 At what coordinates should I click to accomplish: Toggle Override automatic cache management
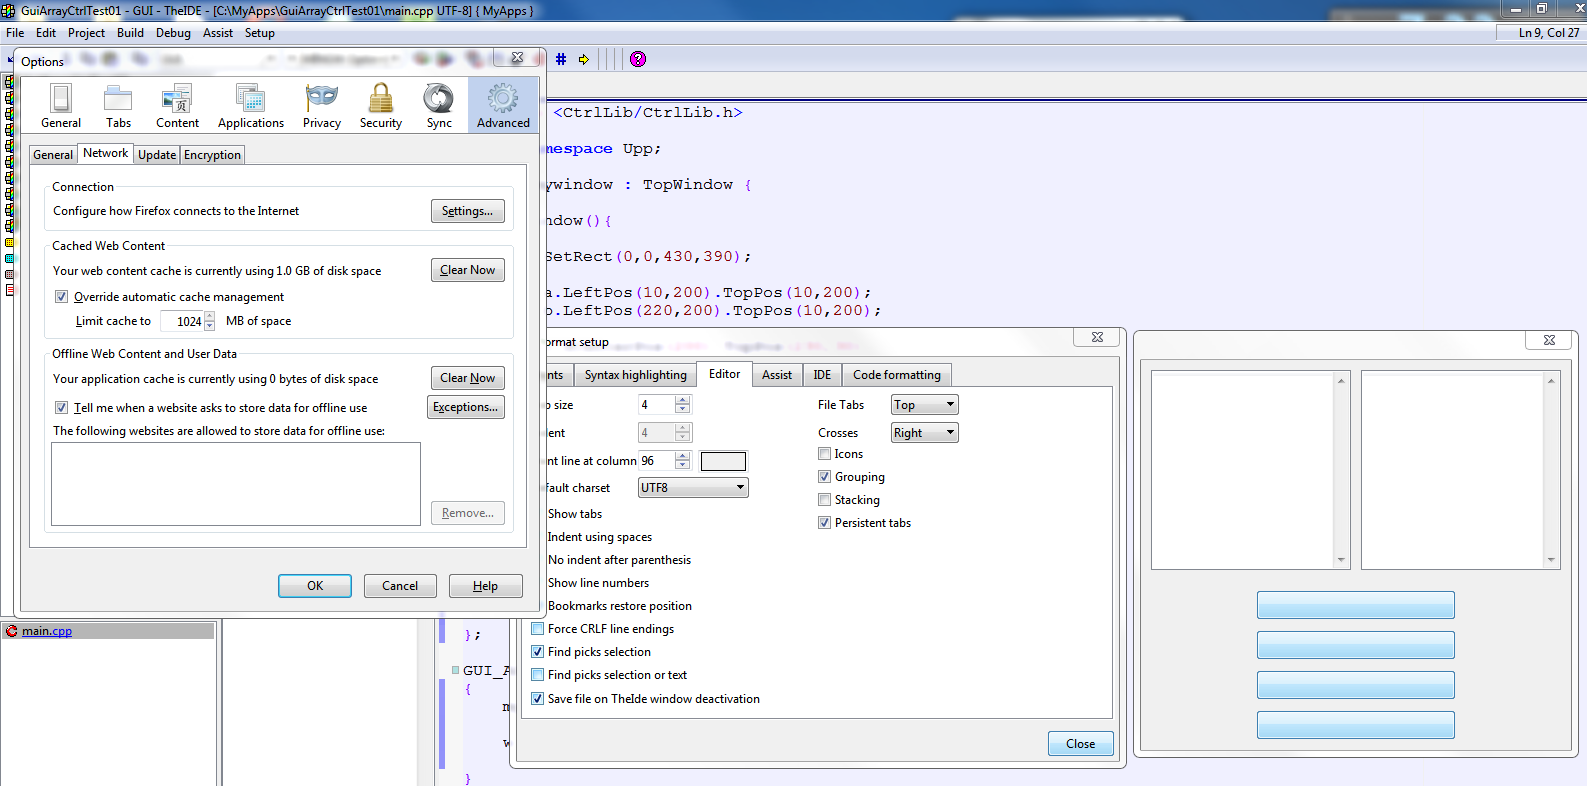[x=62, y=297]
